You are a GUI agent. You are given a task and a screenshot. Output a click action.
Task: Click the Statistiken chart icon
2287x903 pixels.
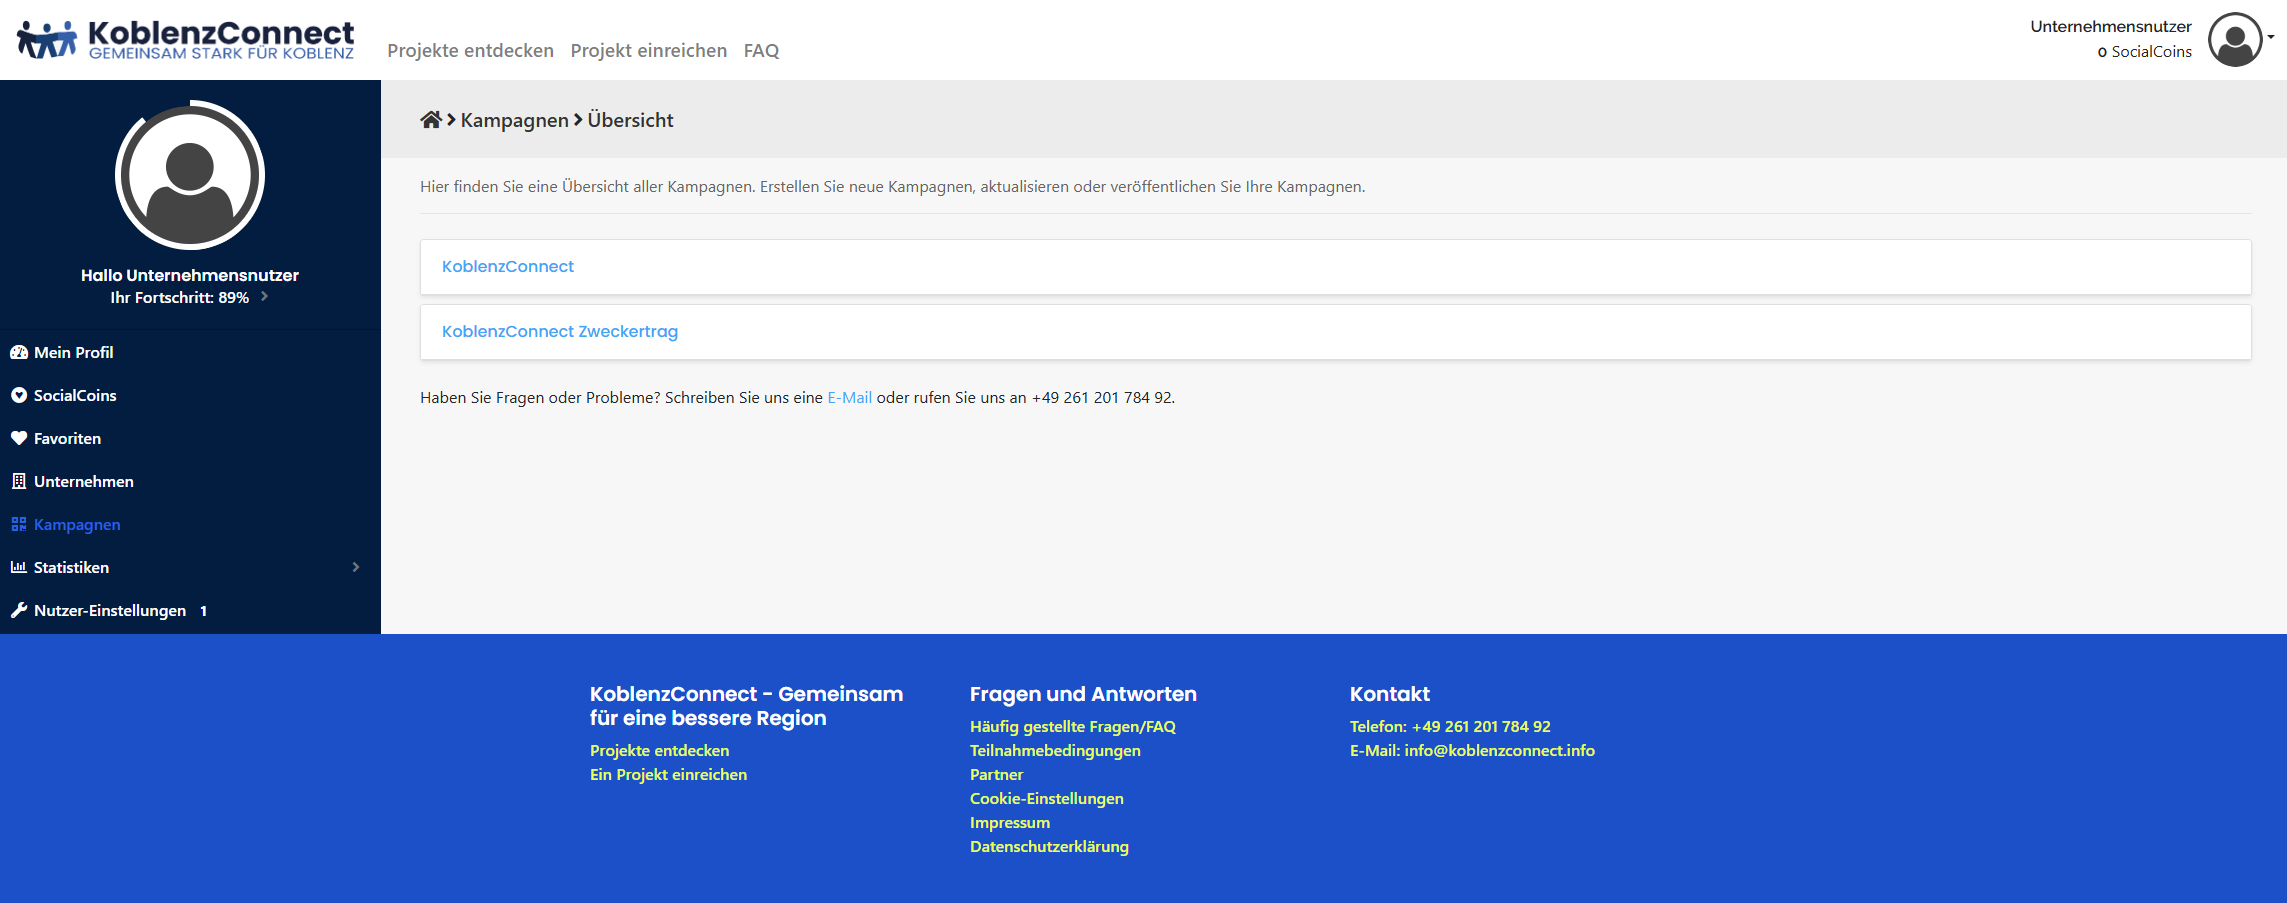click(x=18, y=567)
